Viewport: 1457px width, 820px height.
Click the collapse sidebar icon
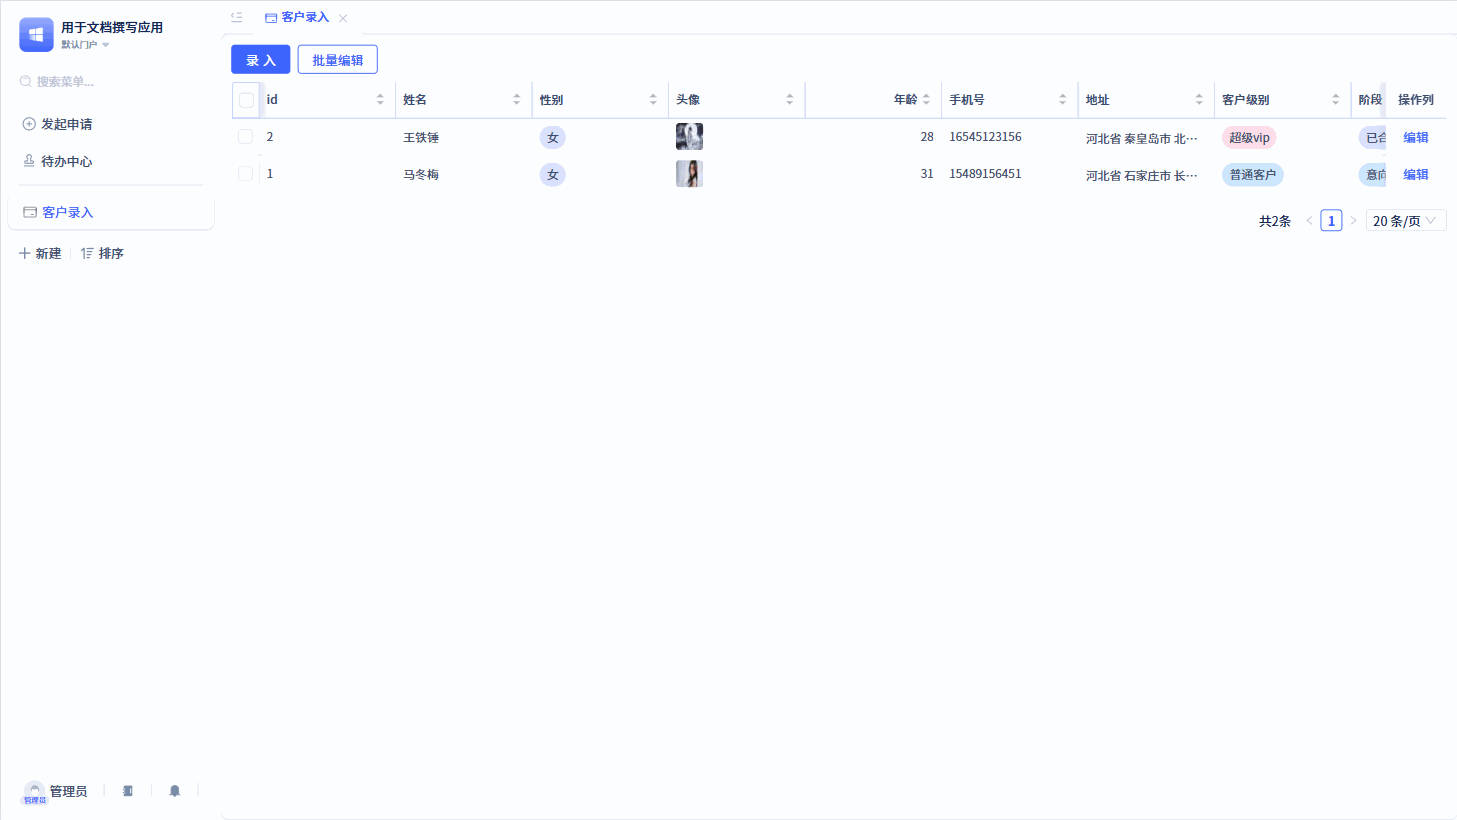coord(237,17)
